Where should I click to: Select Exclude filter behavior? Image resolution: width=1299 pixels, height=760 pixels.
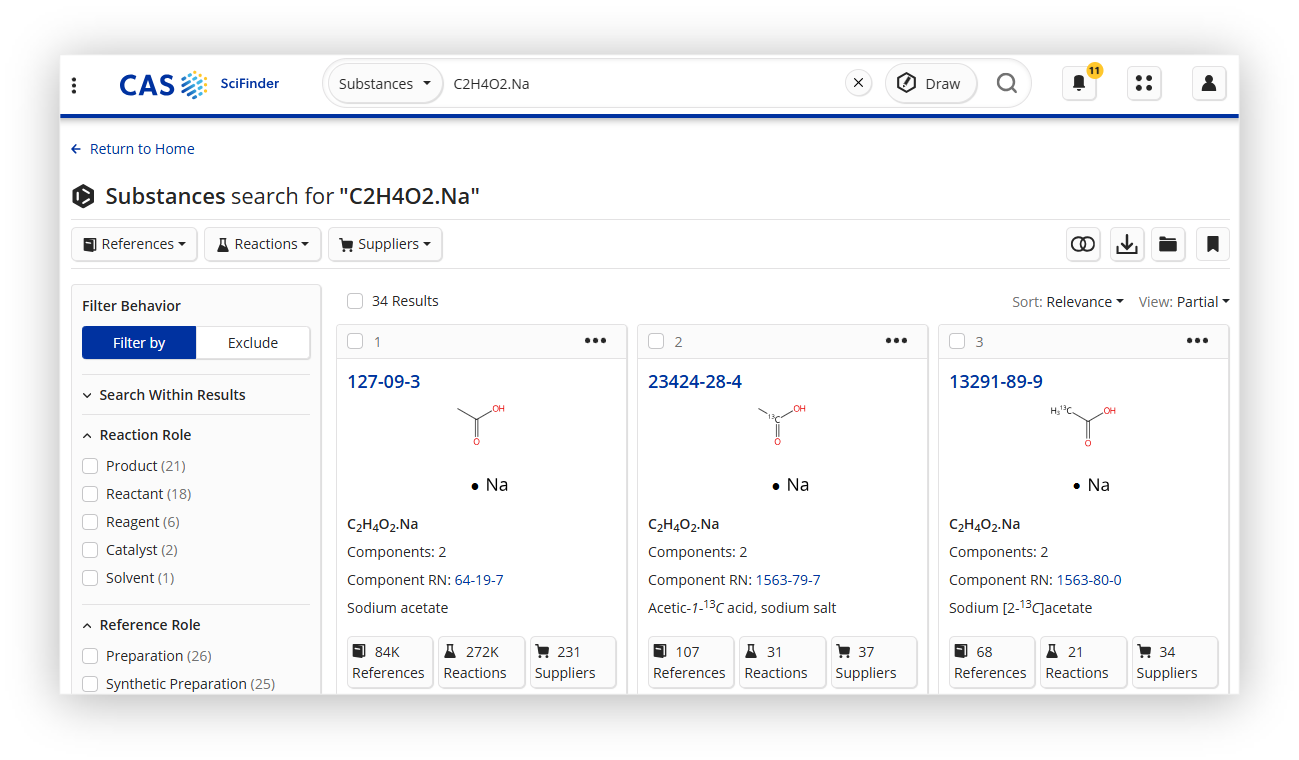(253, 343)
